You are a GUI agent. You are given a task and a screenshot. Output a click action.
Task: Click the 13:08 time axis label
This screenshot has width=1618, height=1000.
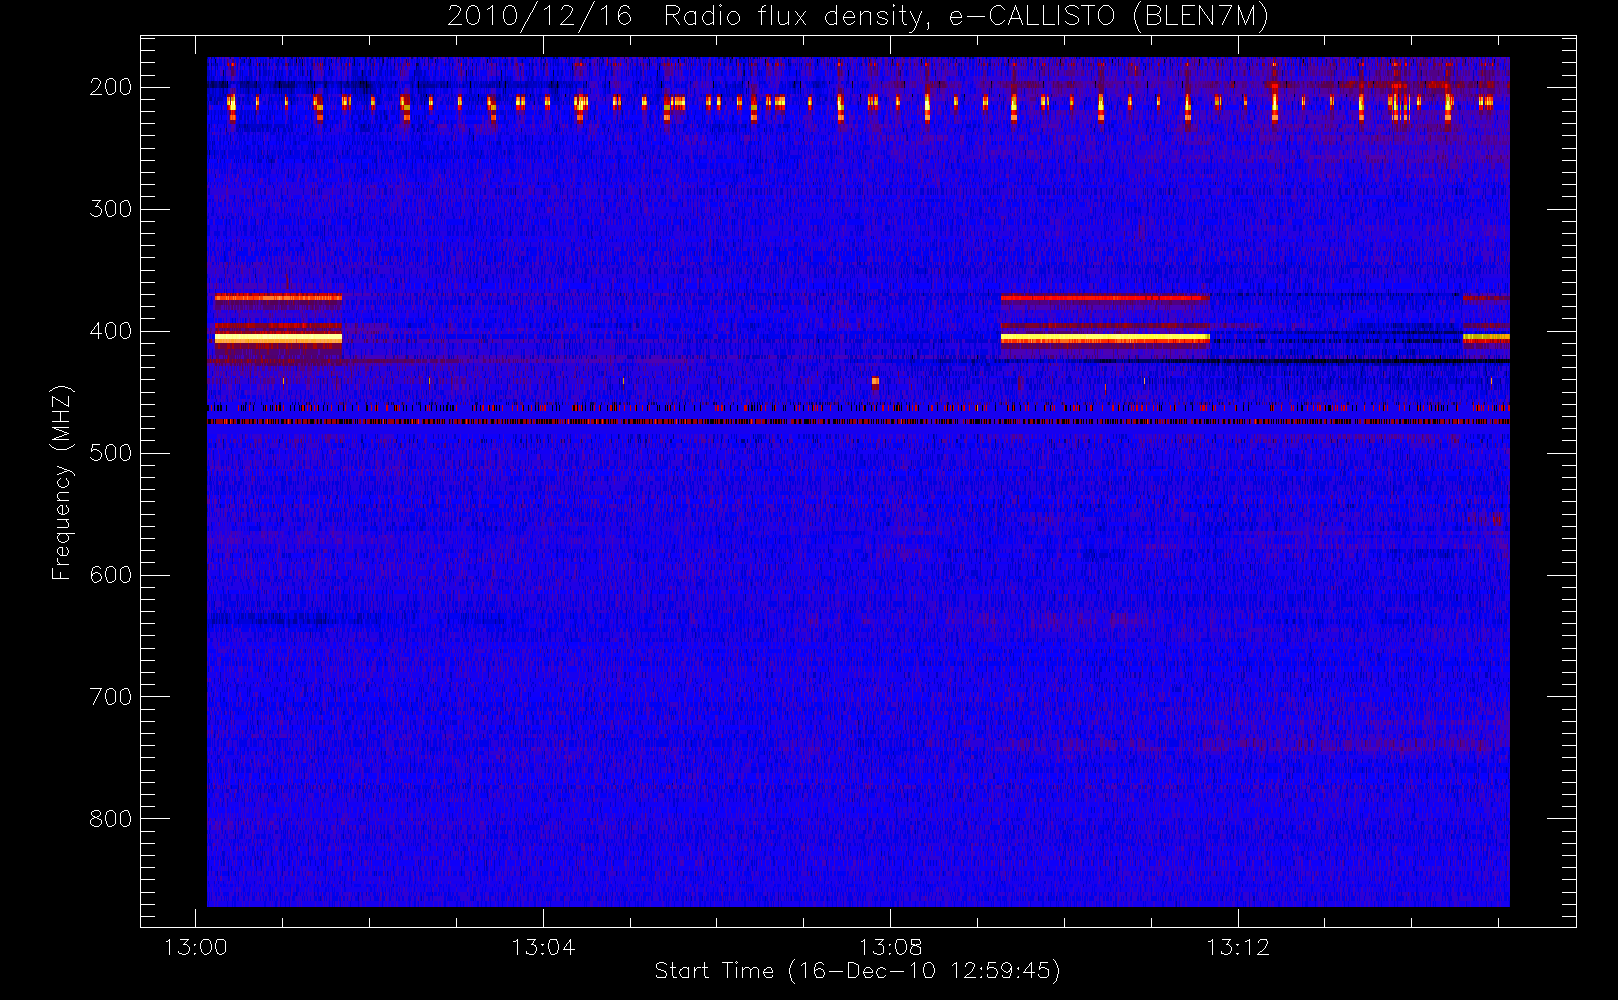coord(890,947)
